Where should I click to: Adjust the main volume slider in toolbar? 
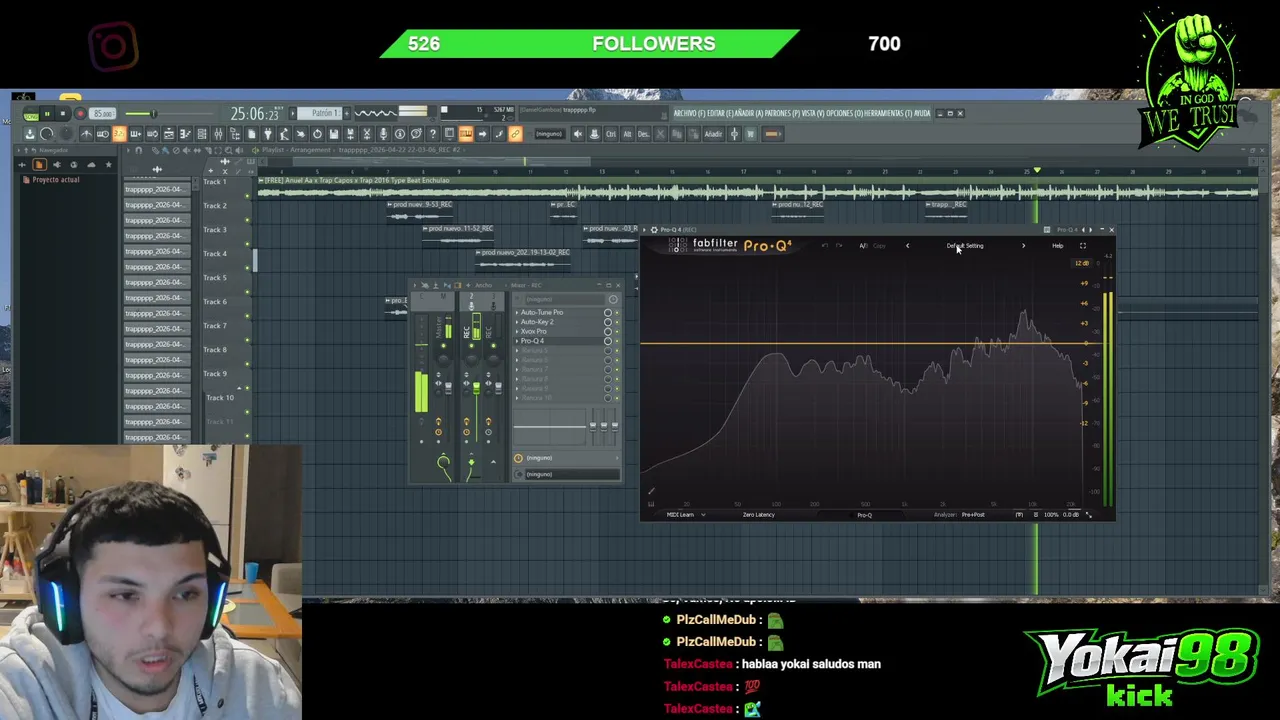[154, 113]
